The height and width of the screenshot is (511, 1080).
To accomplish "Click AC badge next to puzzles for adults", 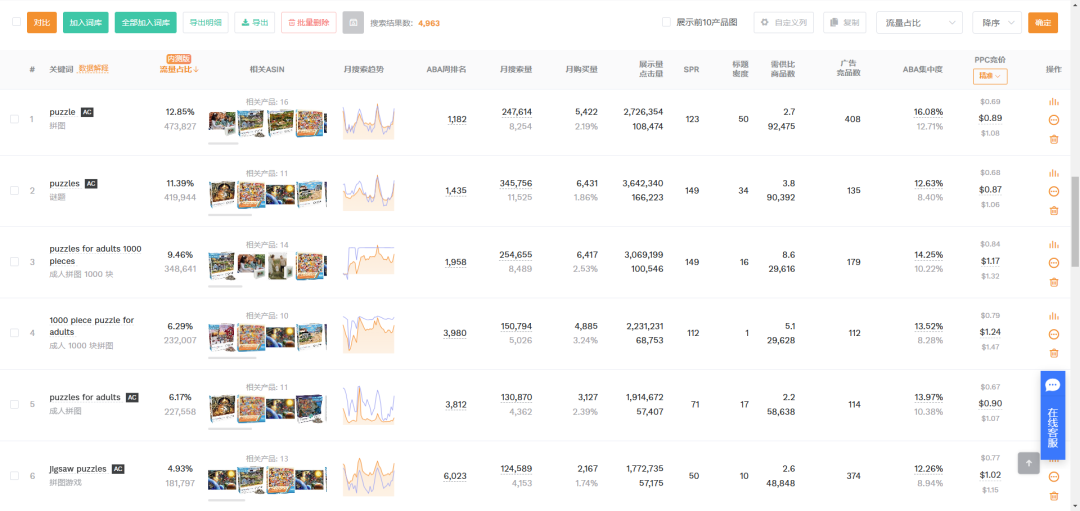I will pos(132,398).
